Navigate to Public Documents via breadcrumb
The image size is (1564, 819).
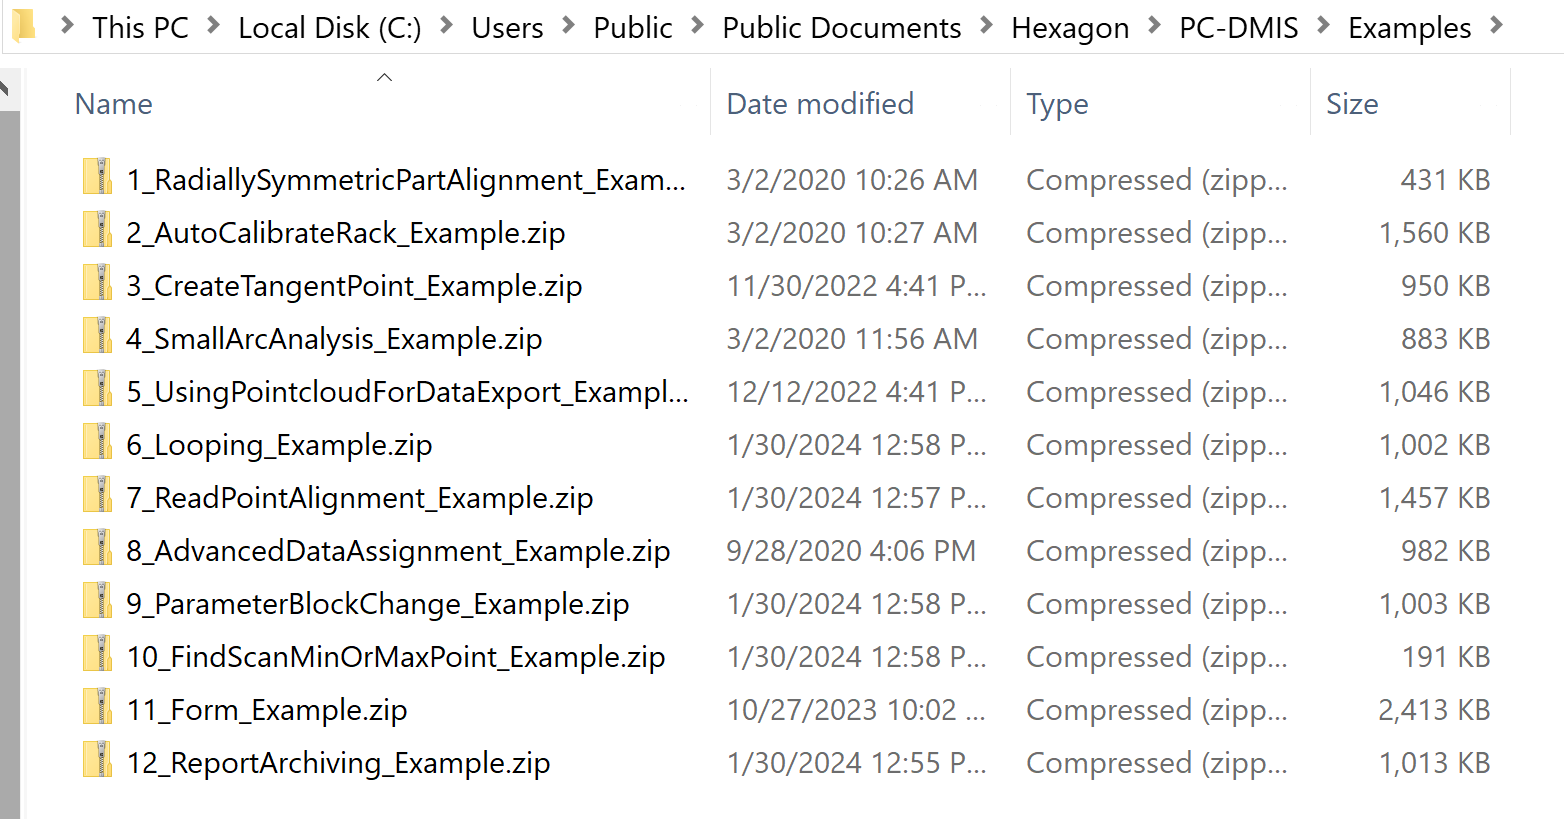coord(841,27)
